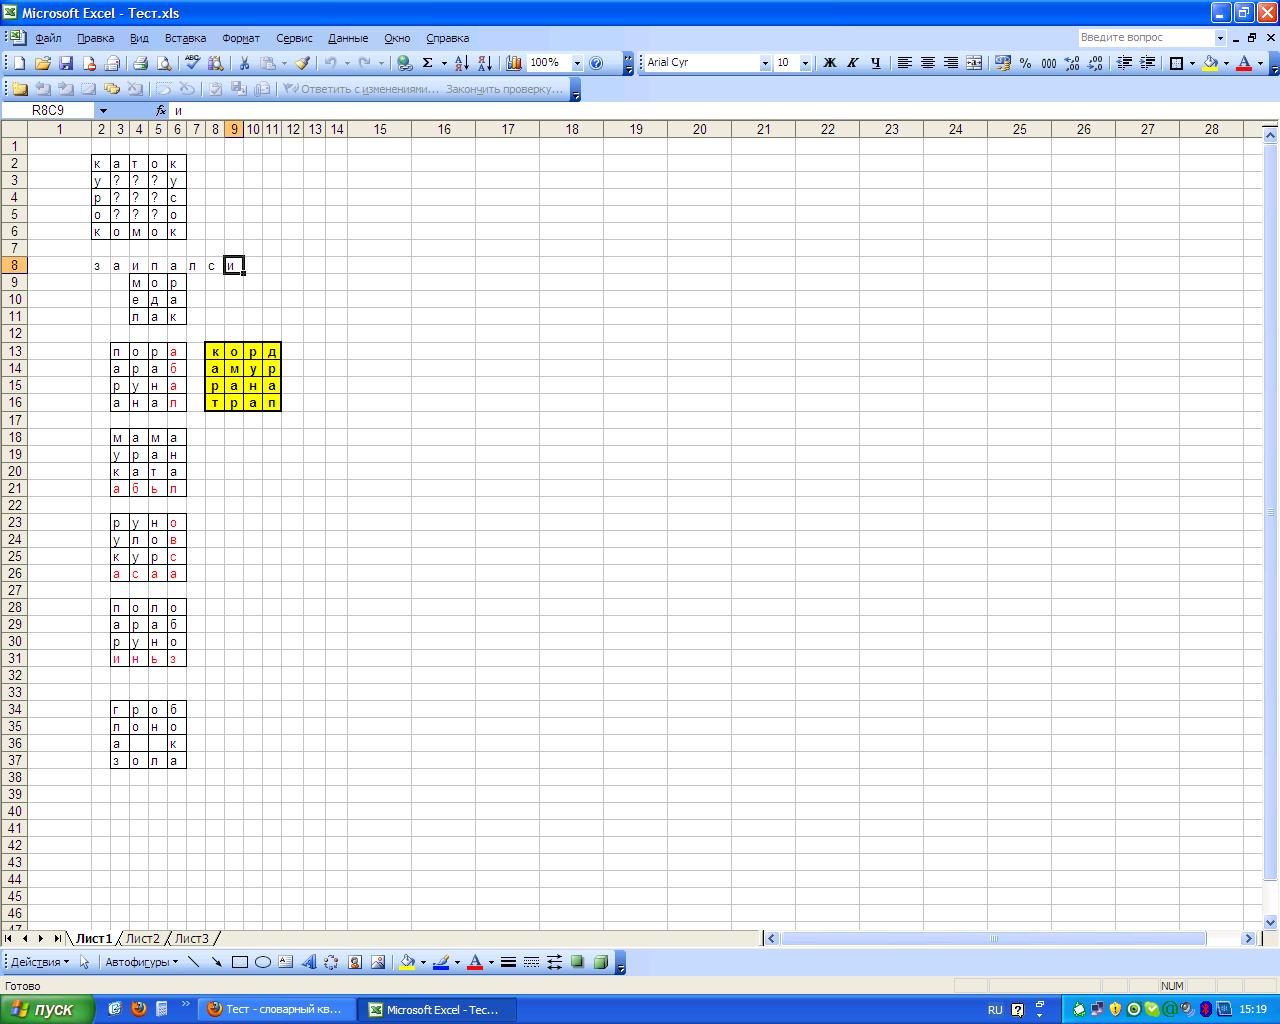
Task: Insert a hyperlink with the globe icon
Action: click(x=404, y=63)
